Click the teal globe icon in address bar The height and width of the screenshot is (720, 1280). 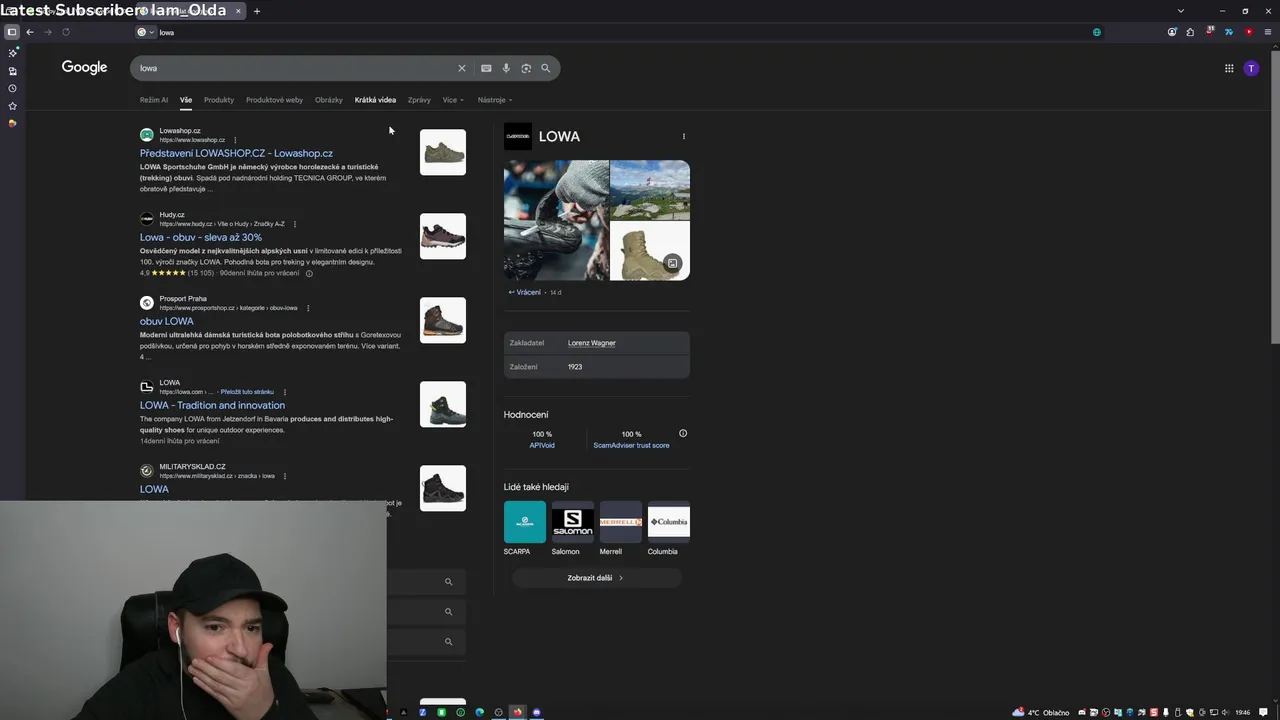pos(1097,32)
